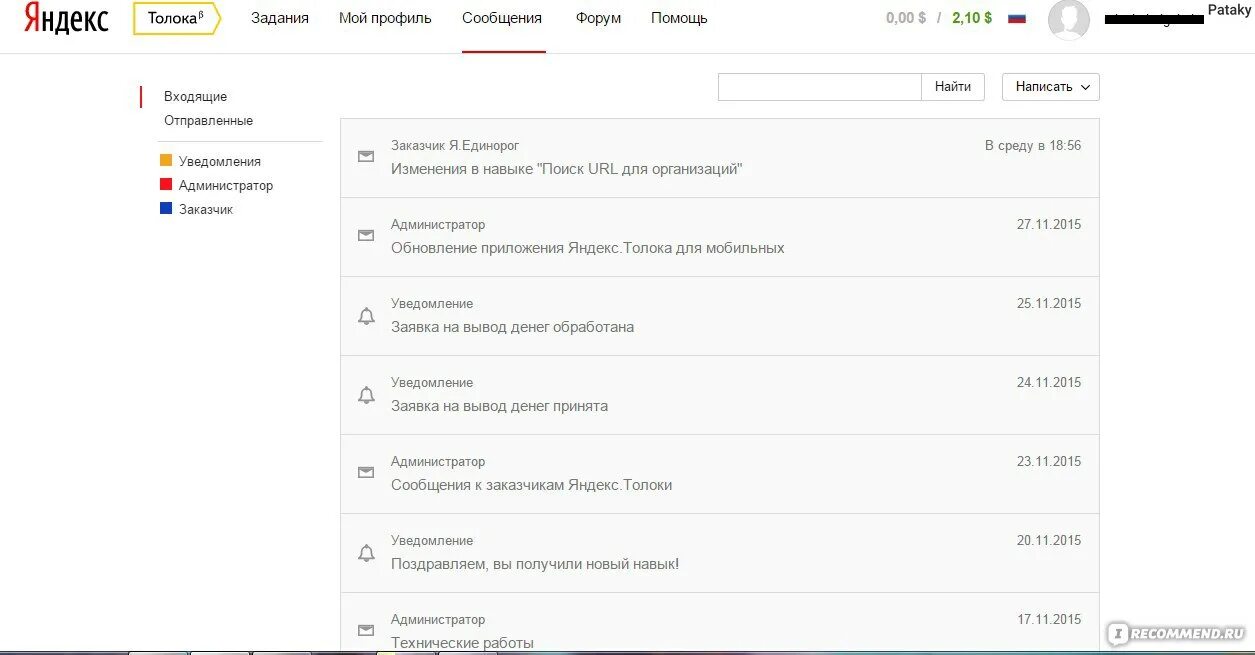Screen dimensions: 1255x655
Task: Click the red Администратор color square
Action: (x=166, y=184)
